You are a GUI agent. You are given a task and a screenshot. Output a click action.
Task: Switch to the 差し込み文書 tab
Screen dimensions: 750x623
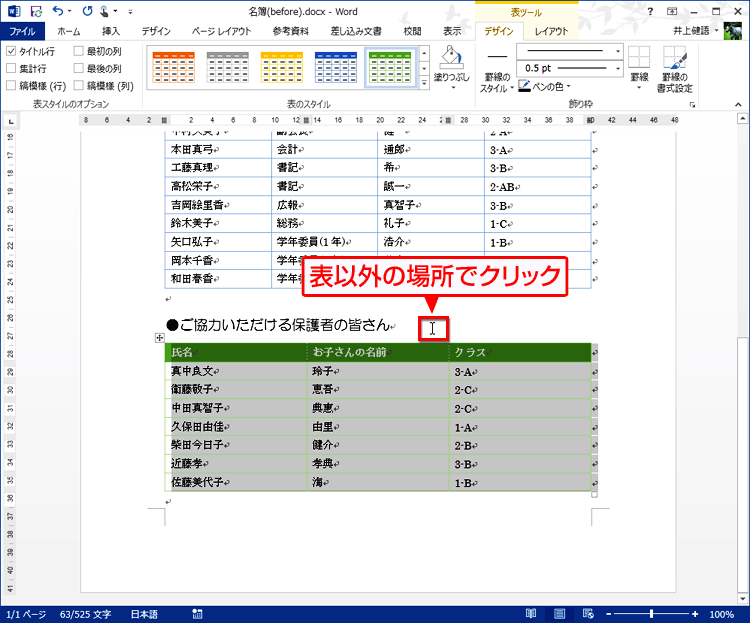(x=356, y=31)
